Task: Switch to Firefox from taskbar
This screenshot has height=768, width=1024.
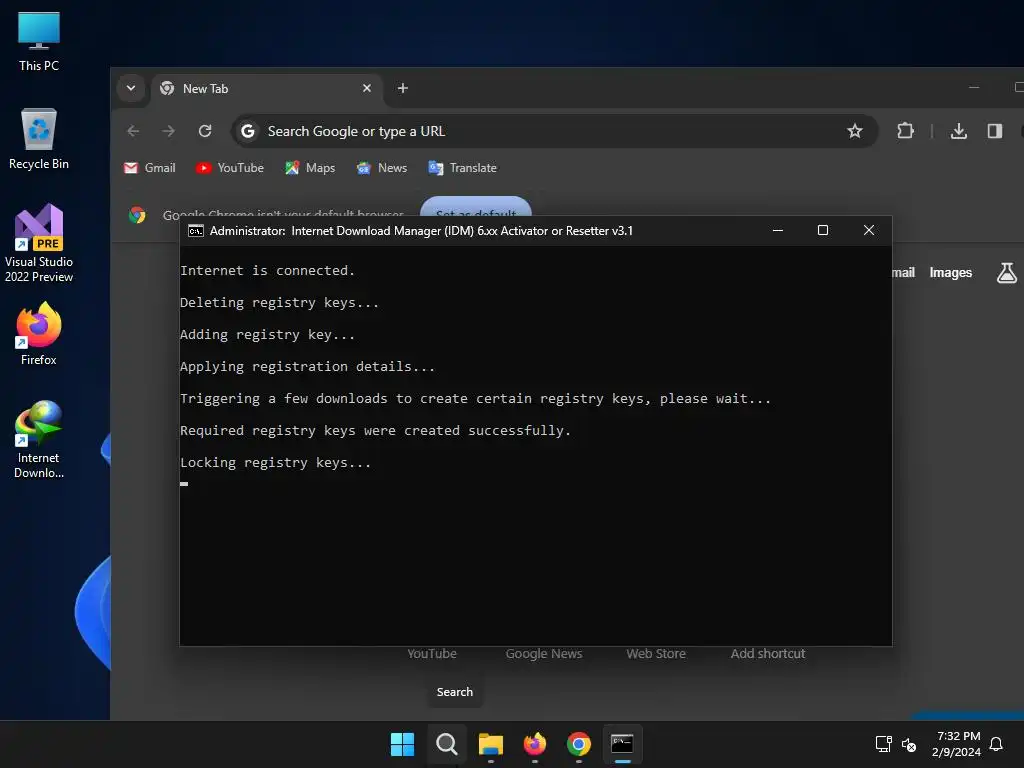Action: tap(535, 744)
